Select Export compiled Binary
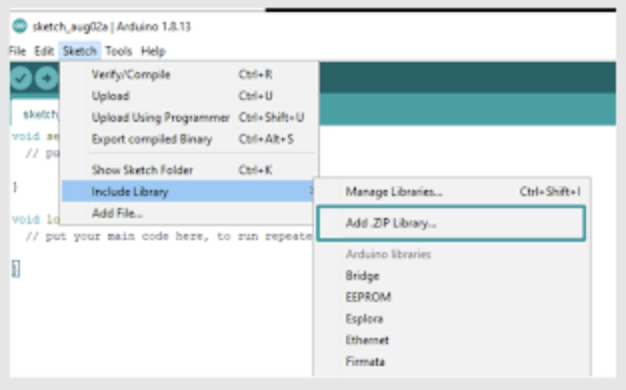The image size is (626, 390). pyautogui.click(x=190, y=139)
